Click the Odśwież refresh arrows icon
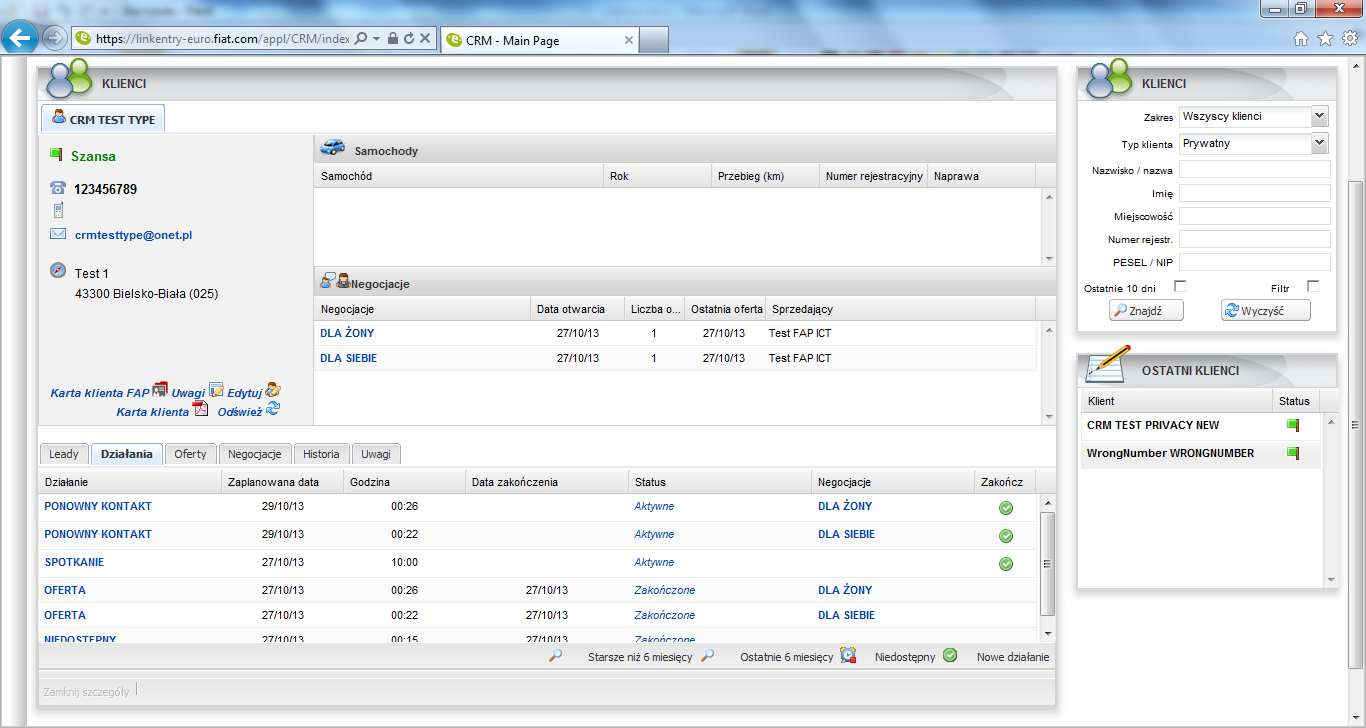 point(273,409)
